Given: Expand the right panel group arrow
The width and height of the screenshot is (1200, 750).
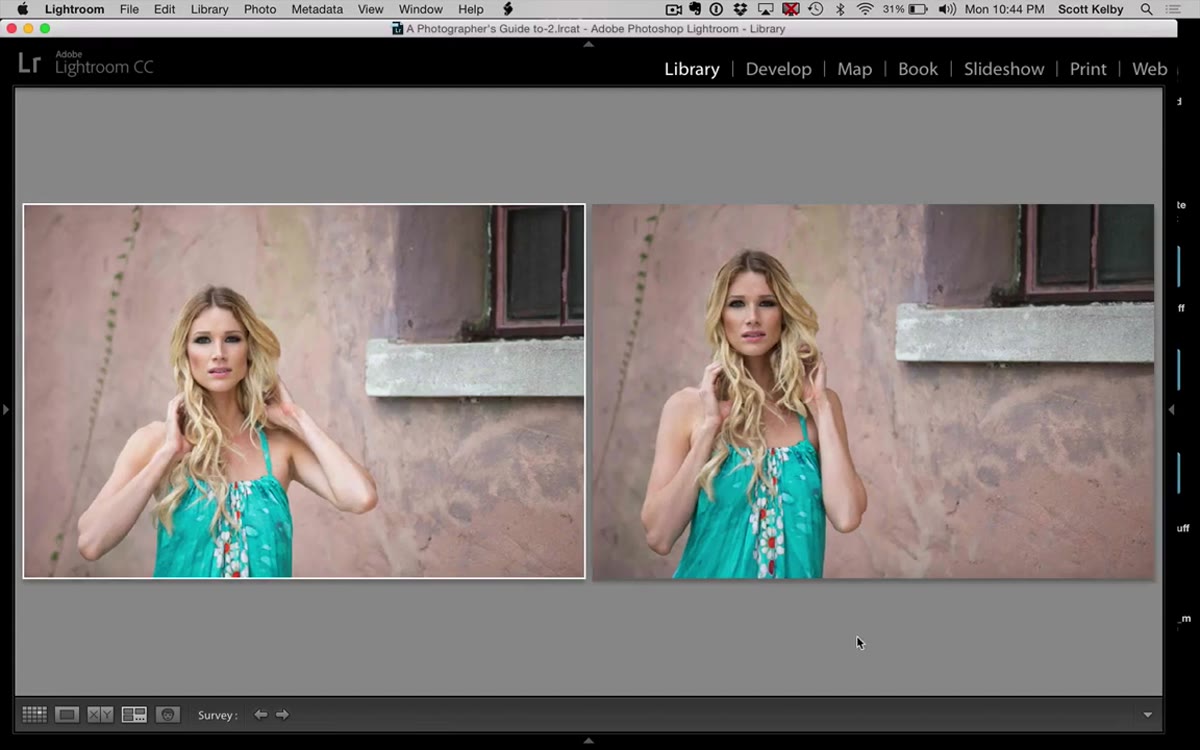Looking at the screenshot, I should pos(1171,409).
